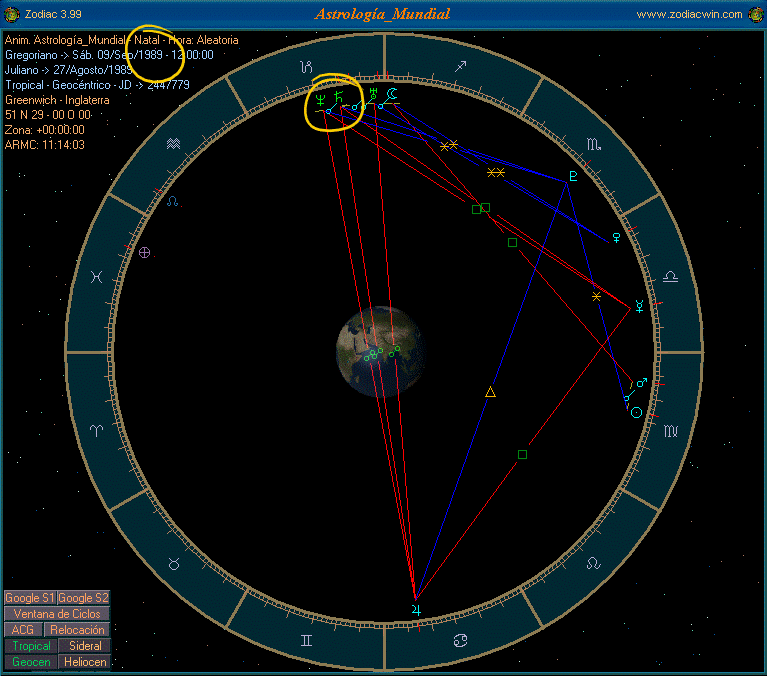767x676 pixels.
Task: Click the Jupiter glyph at chart bottom
Action: point(416,607)
